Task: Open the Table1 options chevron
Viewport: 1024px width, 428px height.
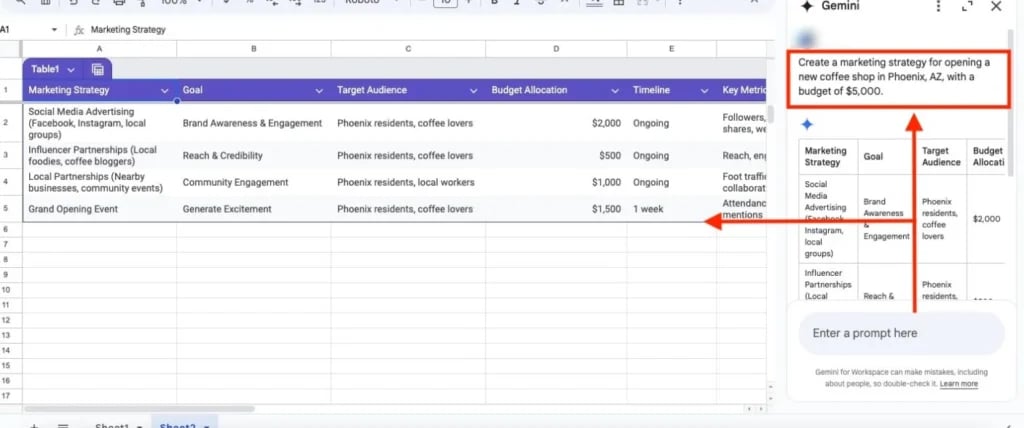Action: [71, 69]
